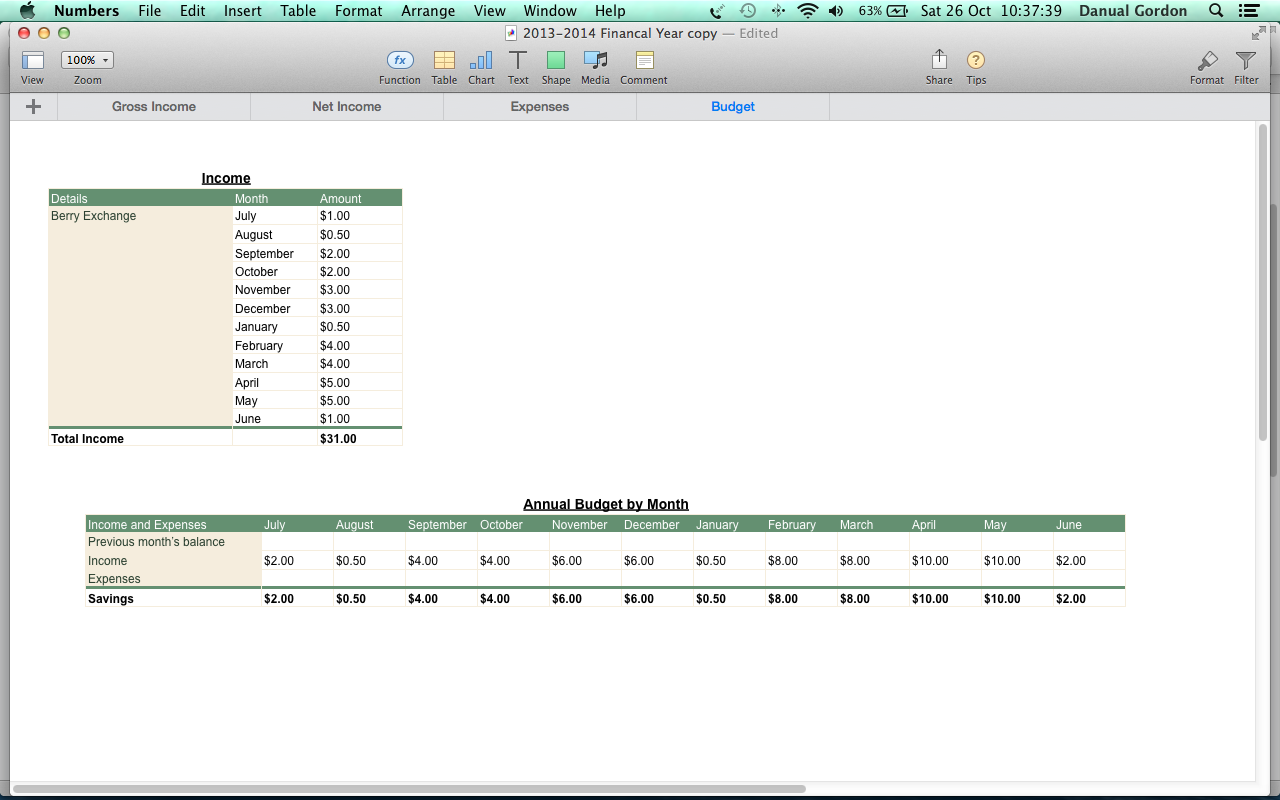This screenshot has height=800, width=1280.
Task: Open the Spotlight search in menu bar
Action: (1216, 11)
